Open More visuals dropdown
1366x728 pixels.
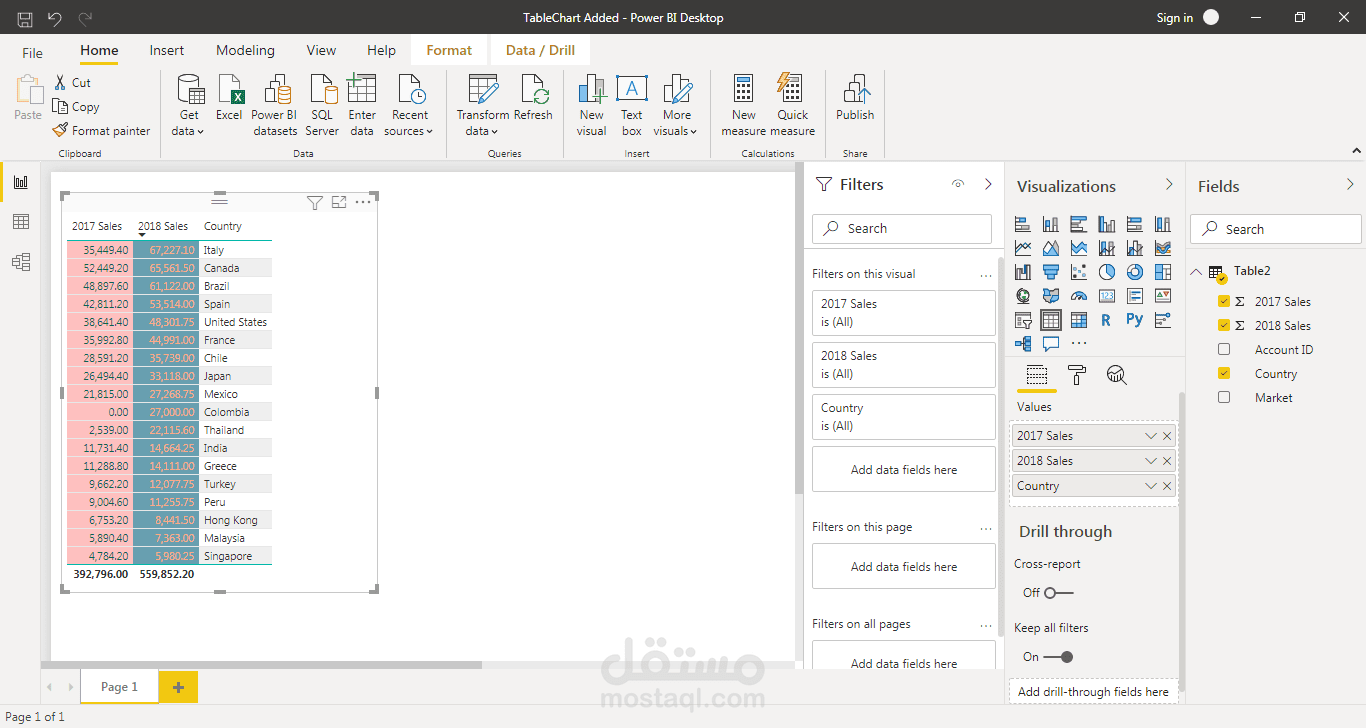coord(676,105)
